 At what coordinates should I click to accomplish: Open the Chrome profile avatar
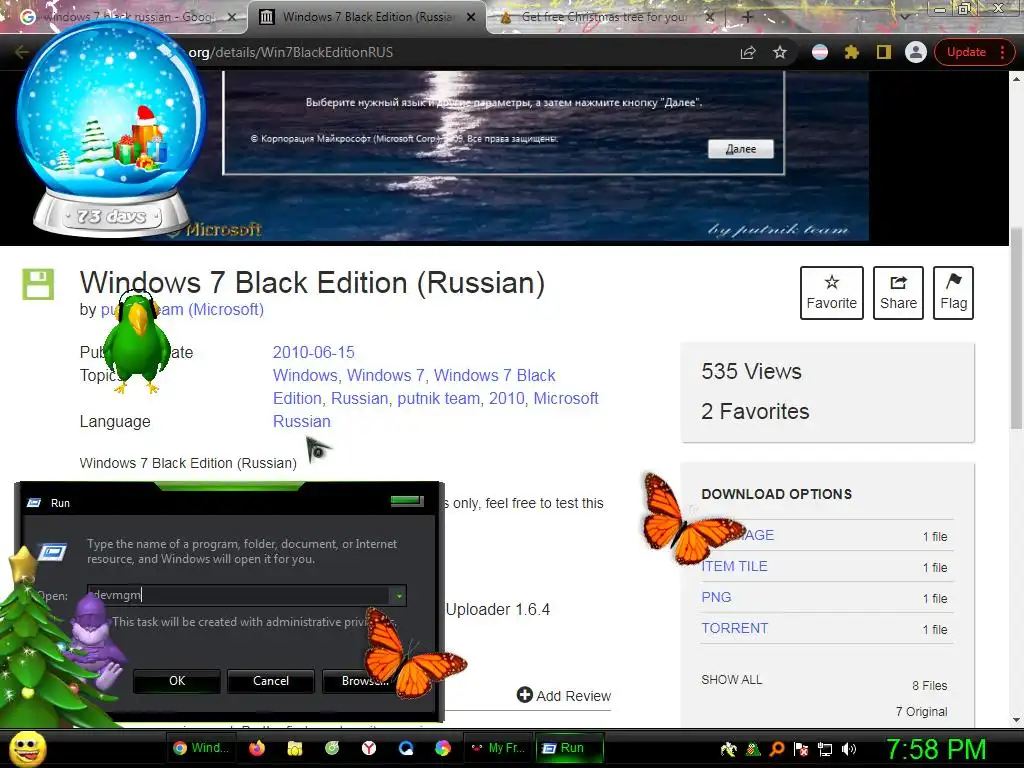pos(916,52)
